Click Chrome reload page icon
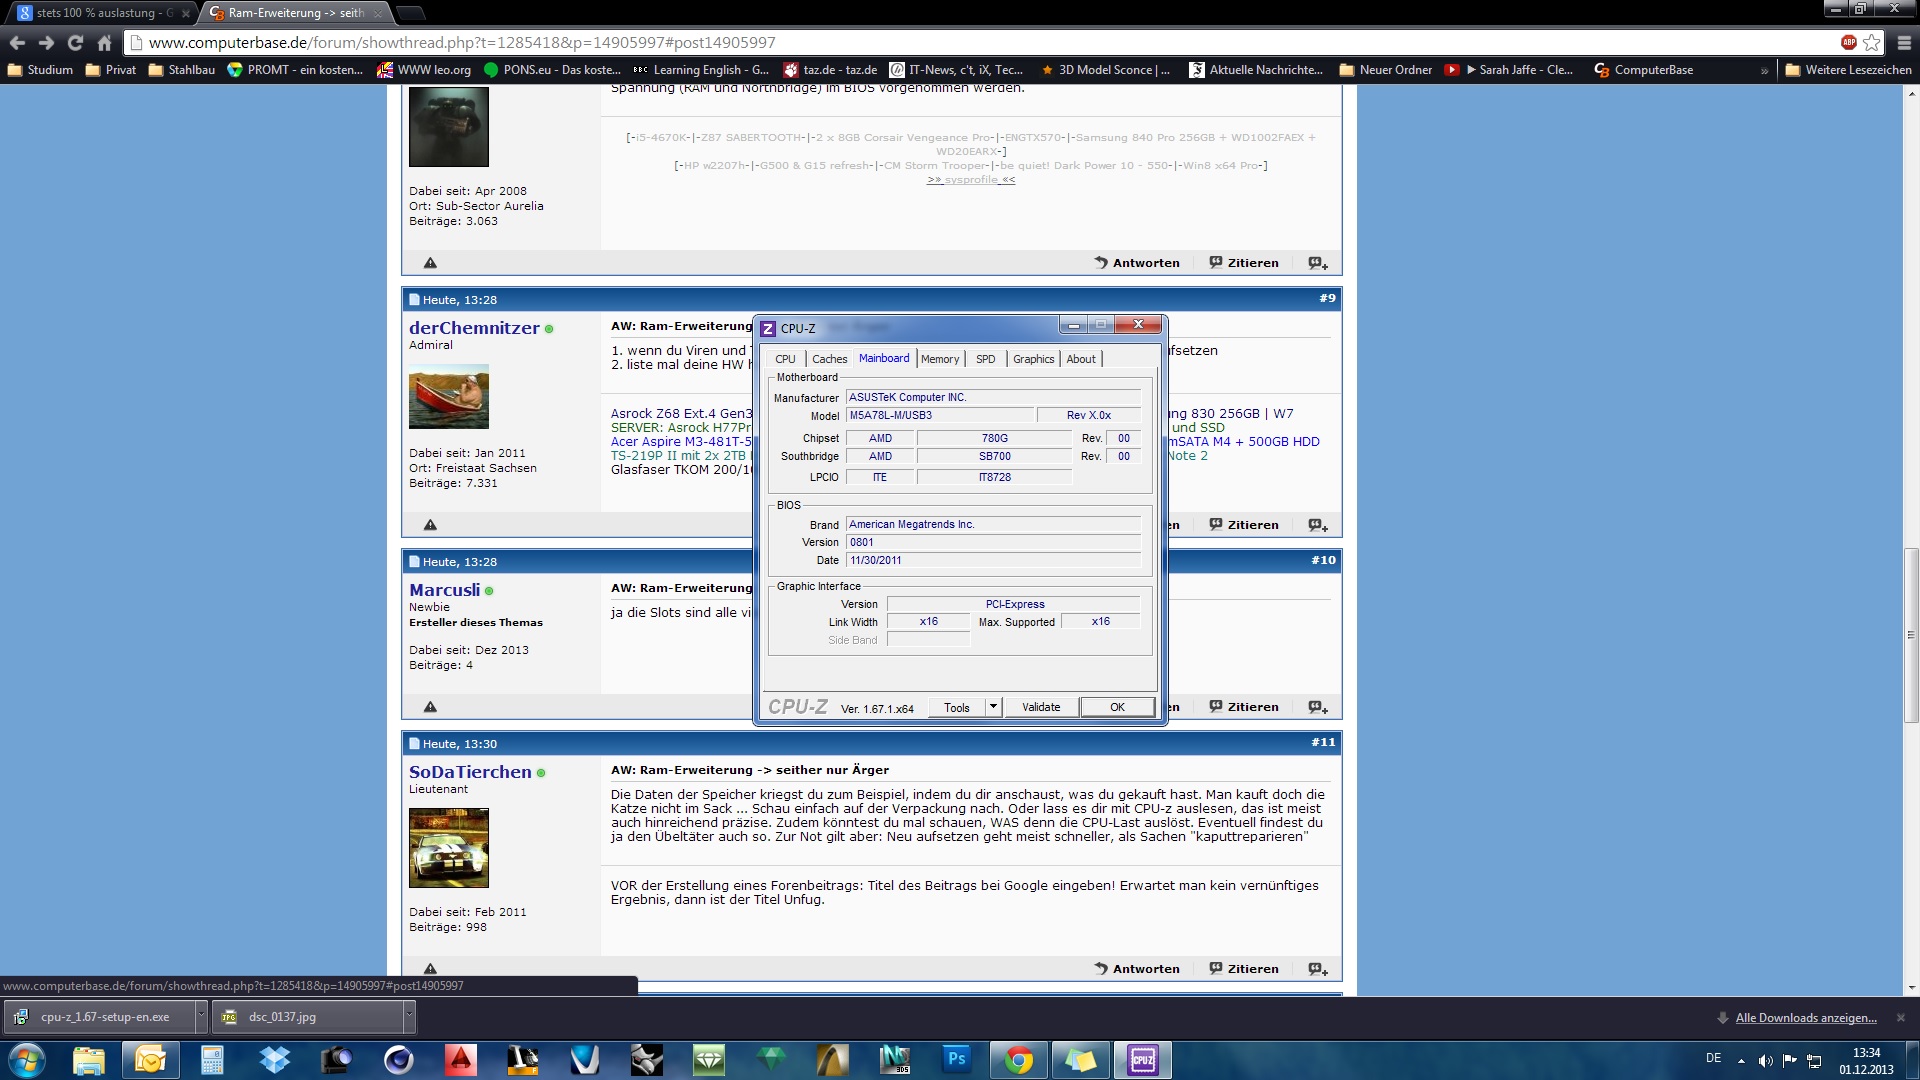 coord(75,43)
